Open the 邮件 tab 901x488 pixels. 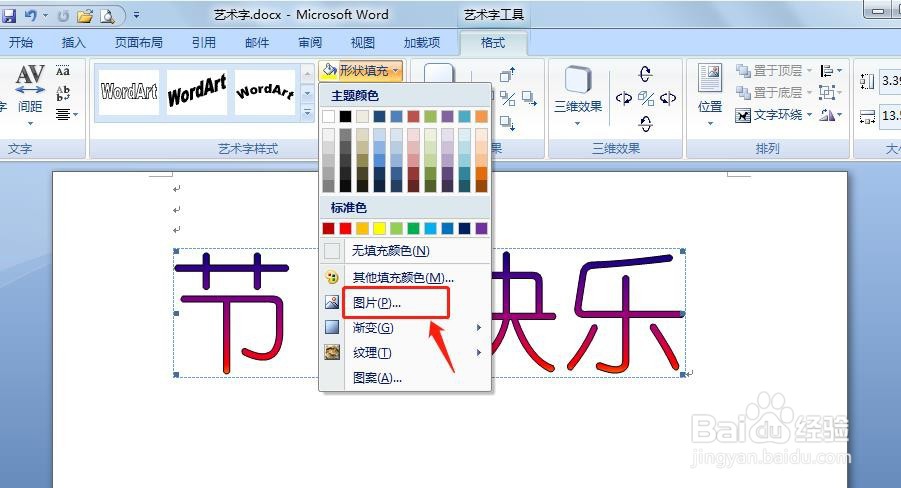click(257, 43)
